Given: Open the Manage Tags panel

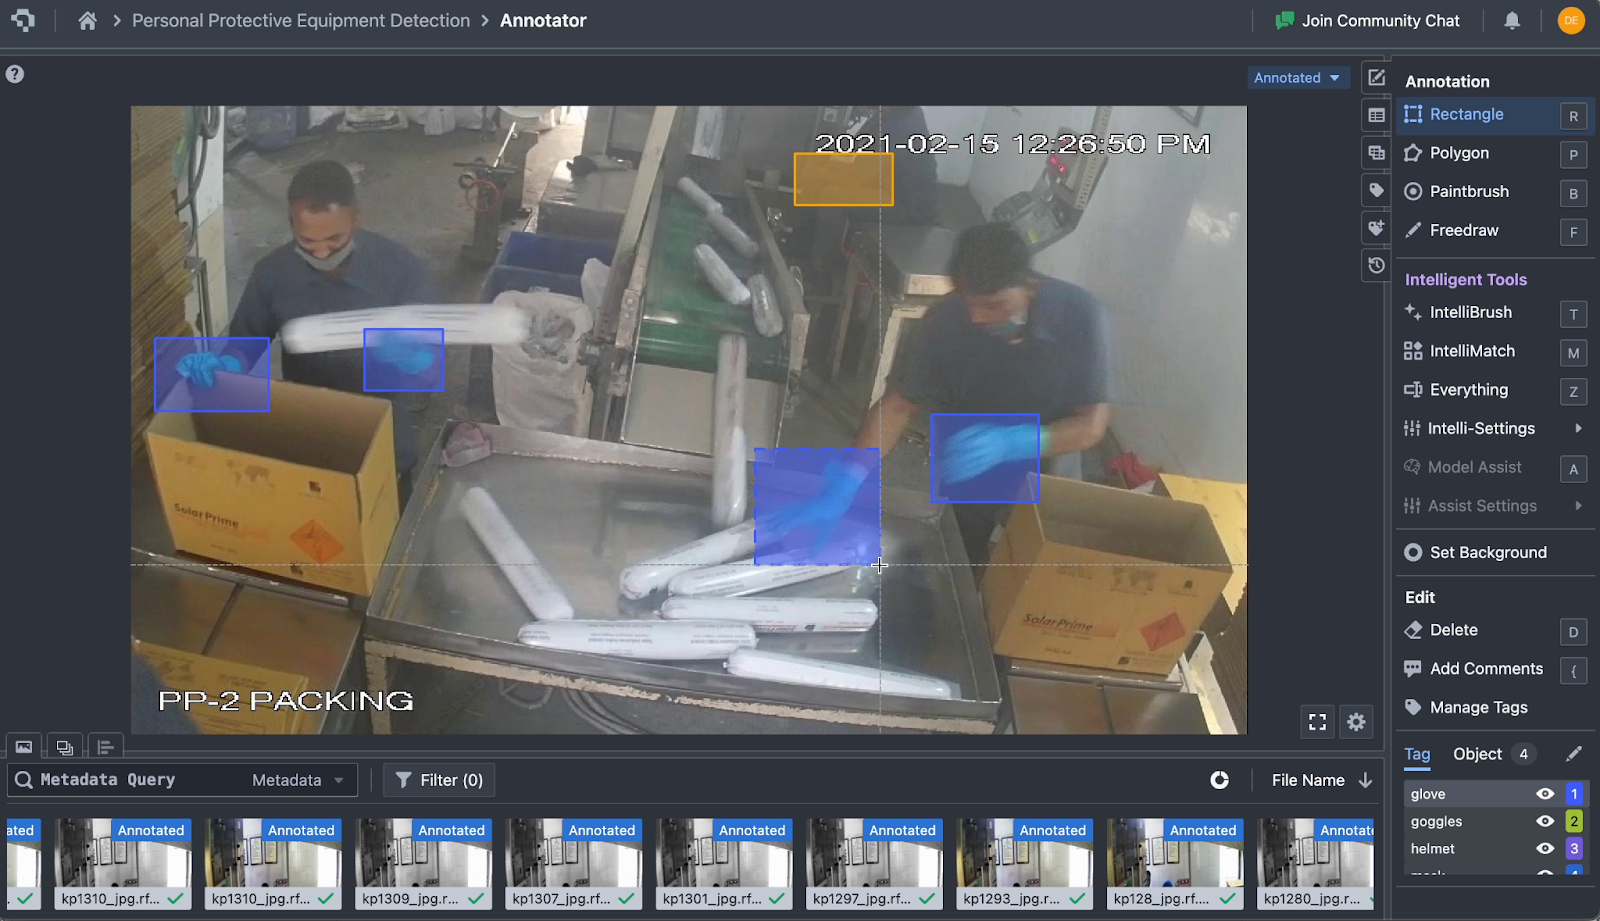Looking at the screenshot, I should coord(1477,707).
